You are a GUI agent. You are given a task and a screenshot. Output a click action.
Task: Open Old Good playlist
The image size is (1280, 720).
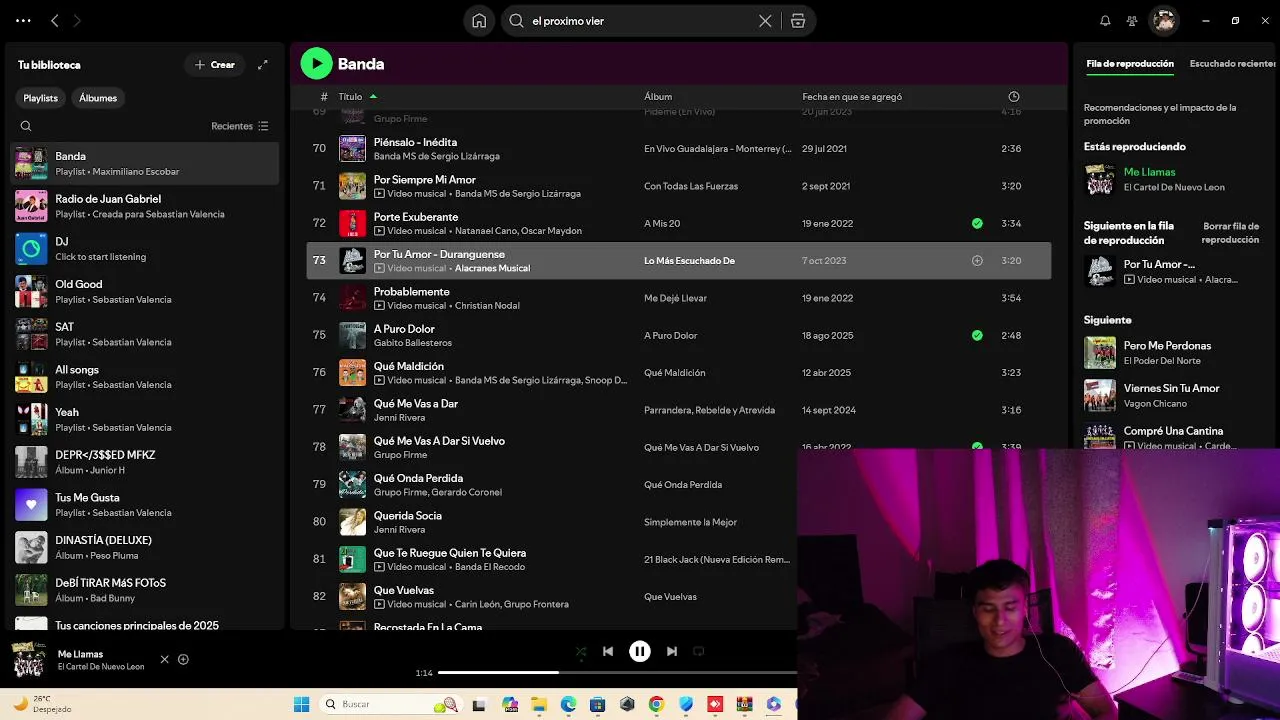(145, 291)
